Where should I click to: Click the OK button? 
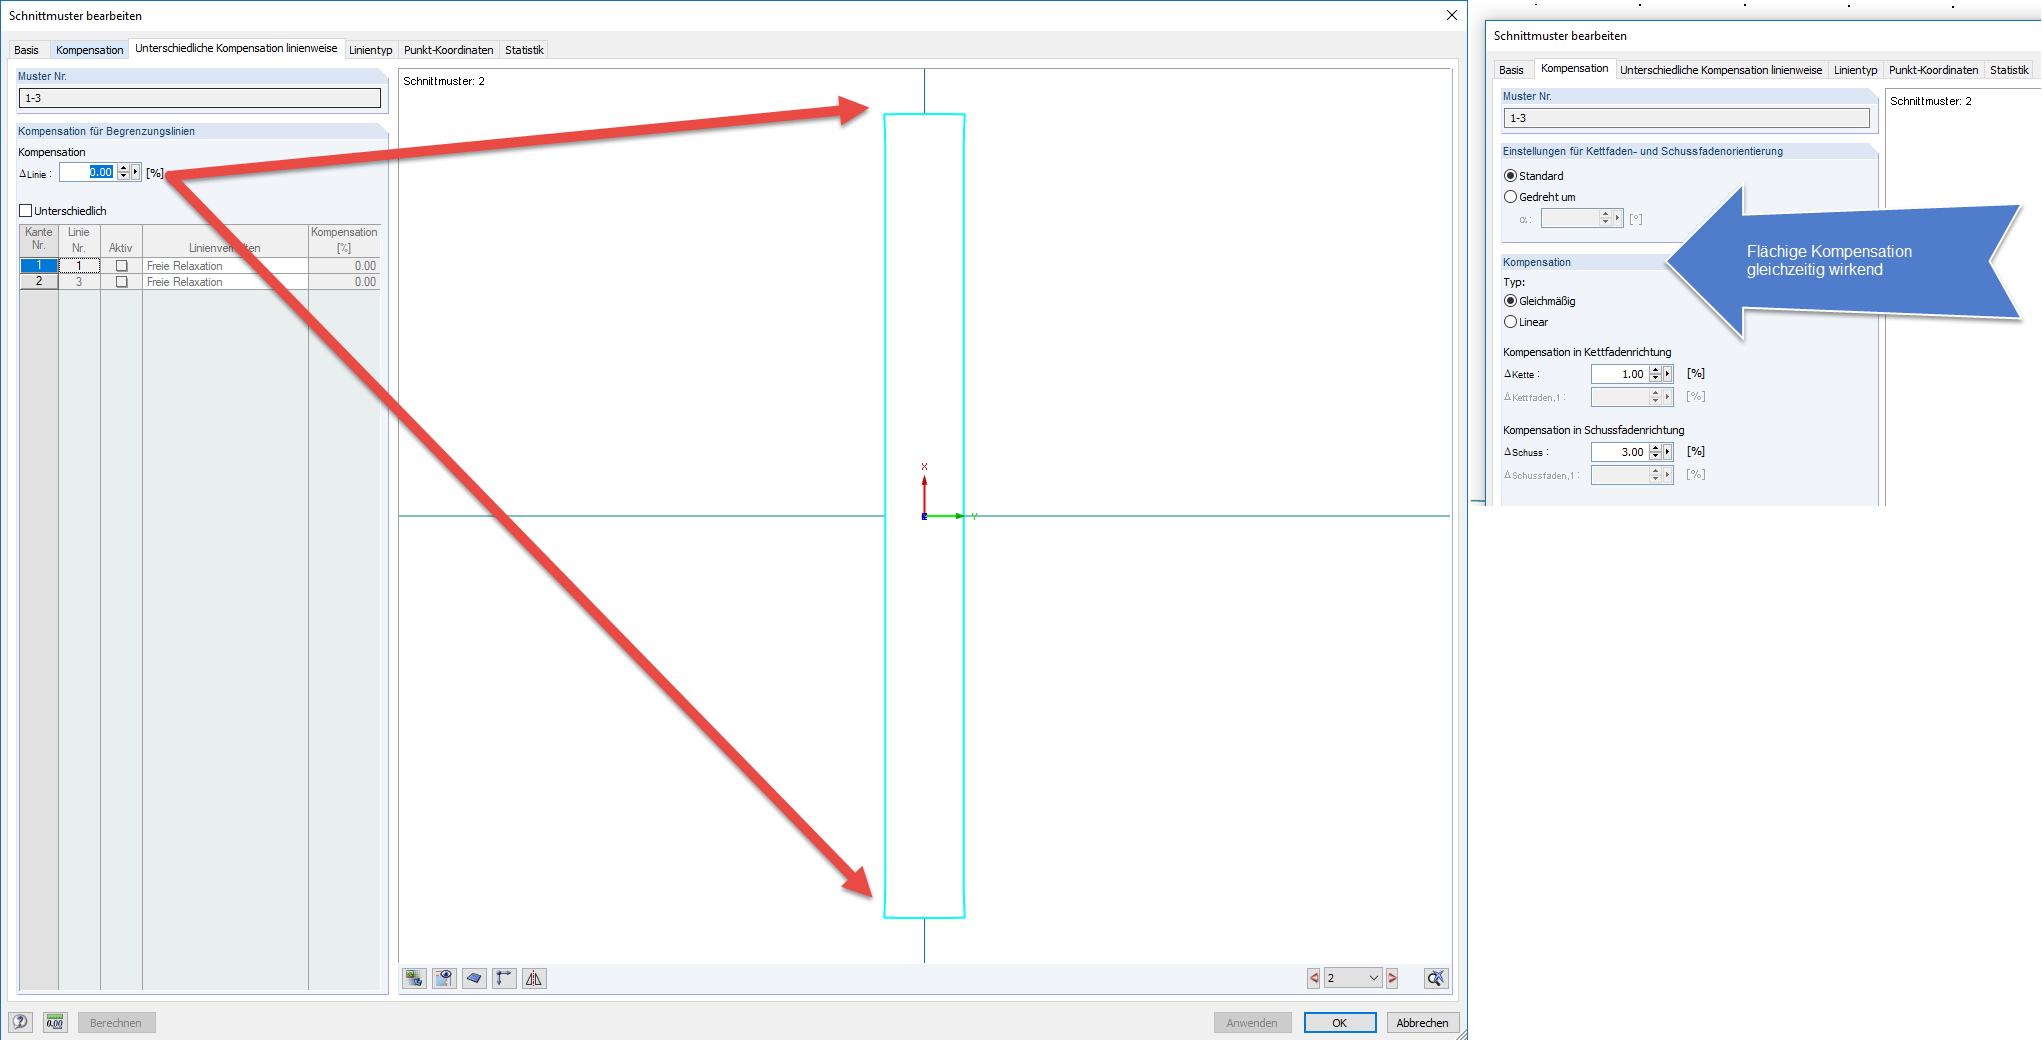point(1339,1022)
